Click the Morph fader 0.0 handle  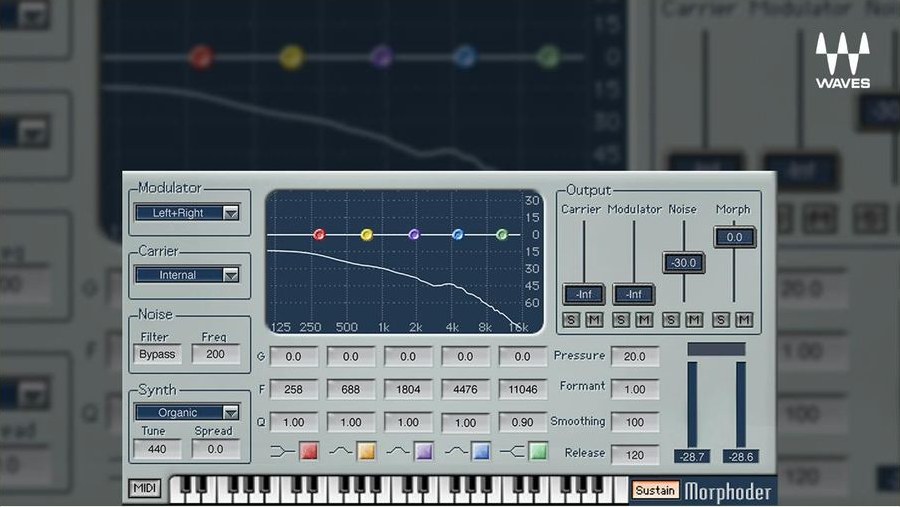pos(734,237)
